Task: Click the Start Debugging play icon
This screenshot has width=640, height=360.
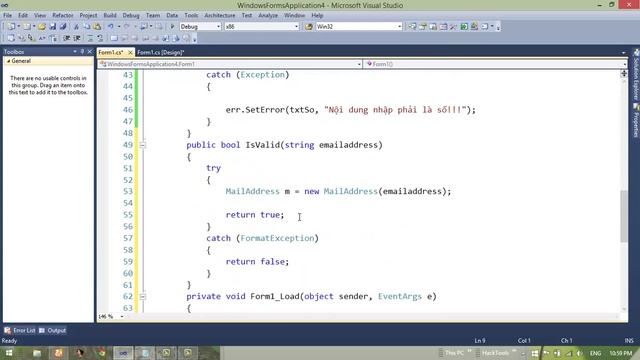Action: 172,27
